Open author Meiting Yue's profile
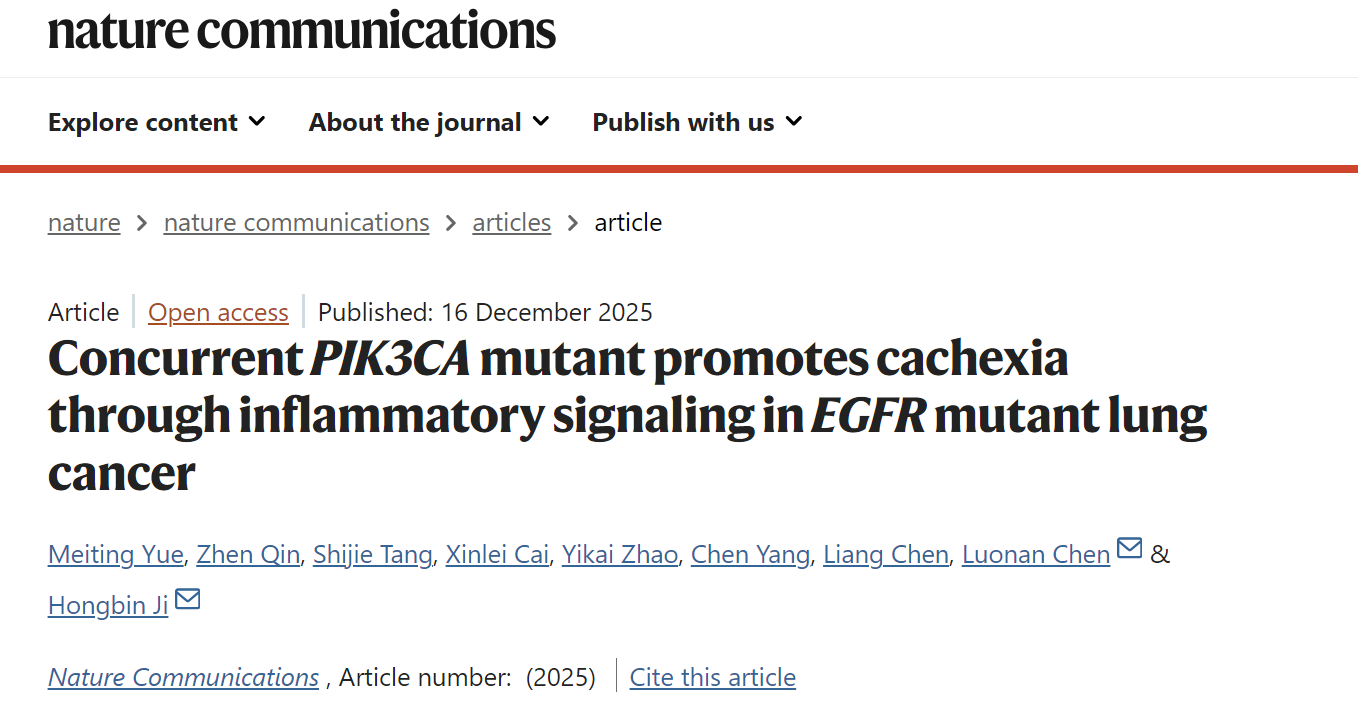Viewport: 1358px width, 708px height. [115, 554]
